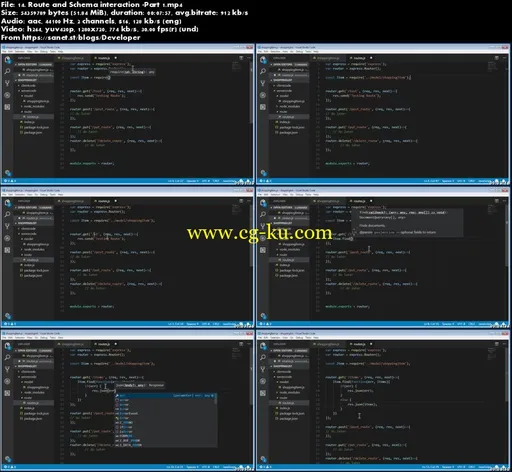Screen dimensions: 512x472
Task: Open Debug view in fifth thumbnail
Action: tap(7, 381)
